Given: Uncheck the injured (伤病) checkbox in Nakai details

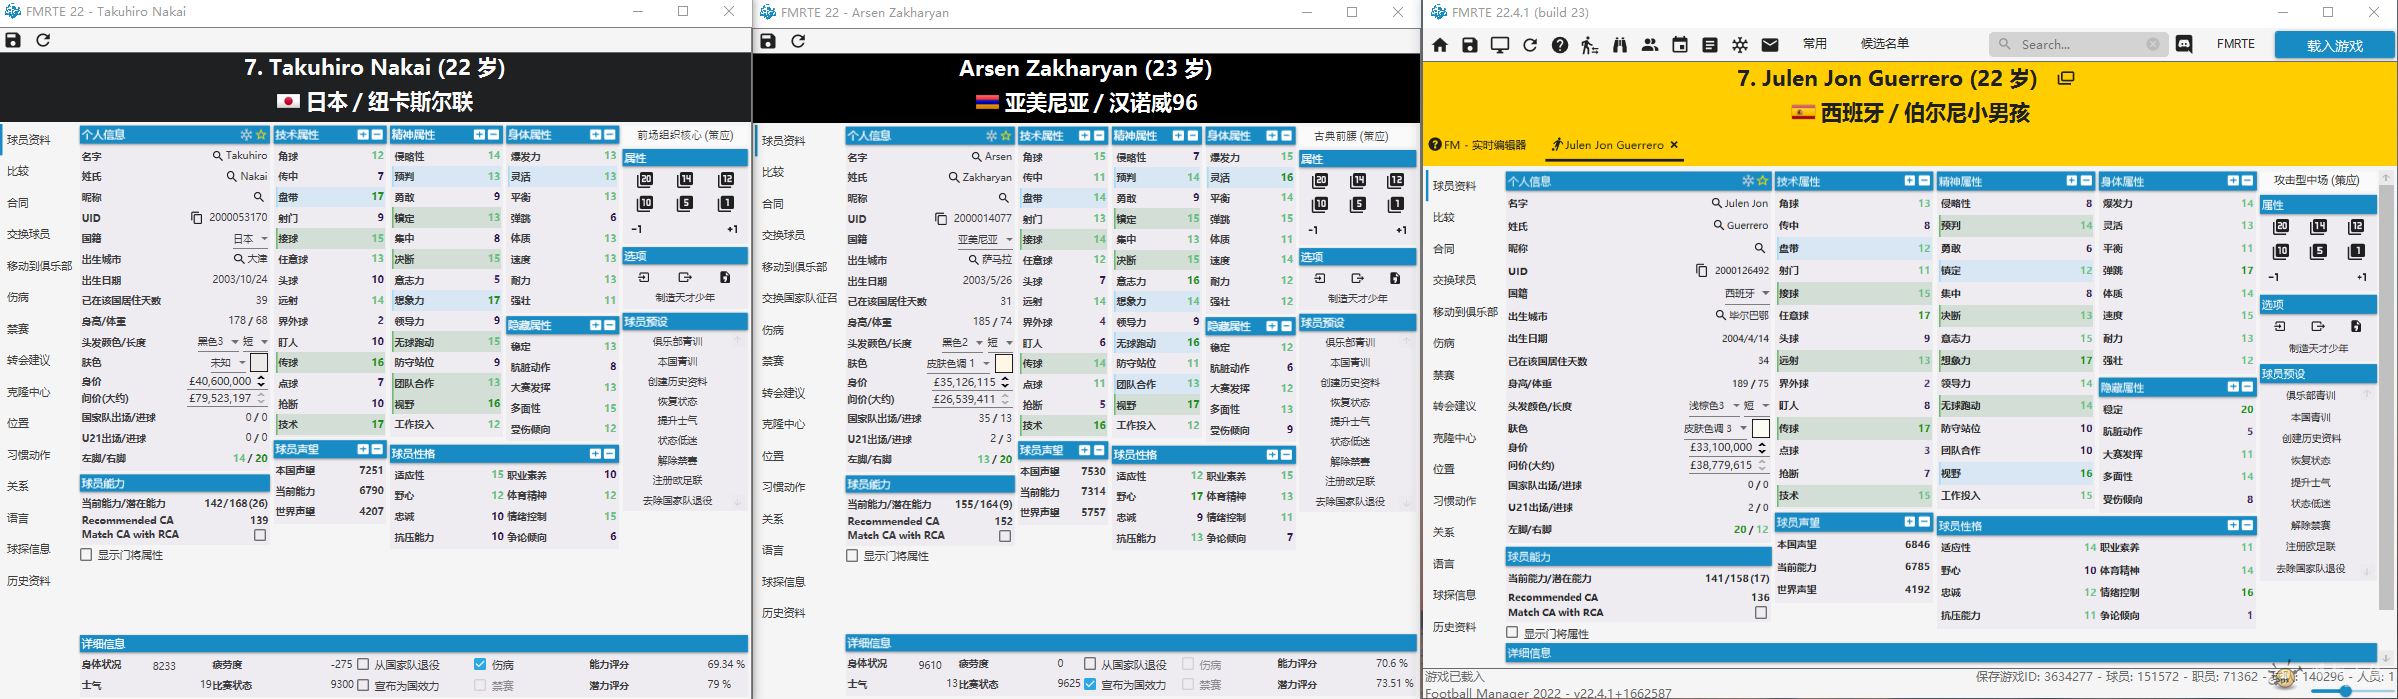Looking at the screenshot, I should coord(480,664).
